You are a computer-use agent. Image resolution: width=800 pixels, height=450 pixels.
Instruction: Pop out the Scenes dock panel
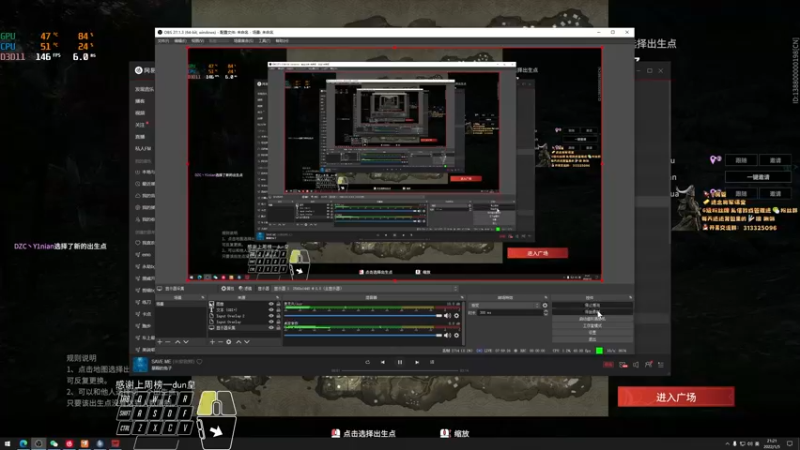tap(203, 297)
